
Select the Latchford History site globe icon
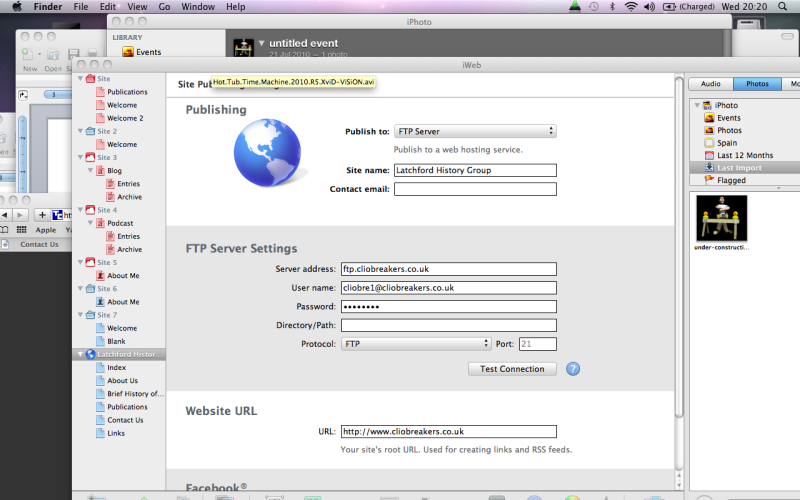click(x=90, y=354)
